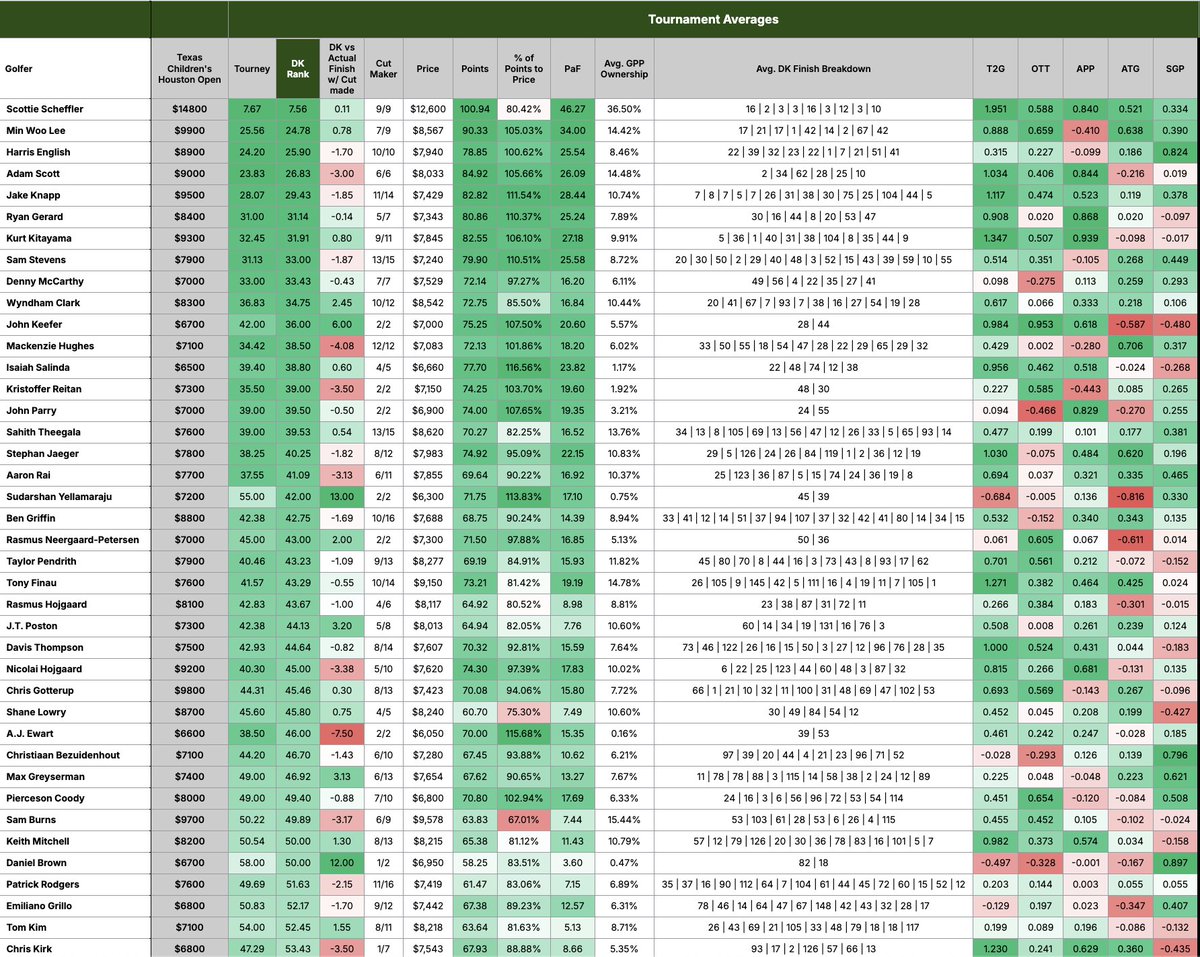Click the T2G column header

(996, 69)
